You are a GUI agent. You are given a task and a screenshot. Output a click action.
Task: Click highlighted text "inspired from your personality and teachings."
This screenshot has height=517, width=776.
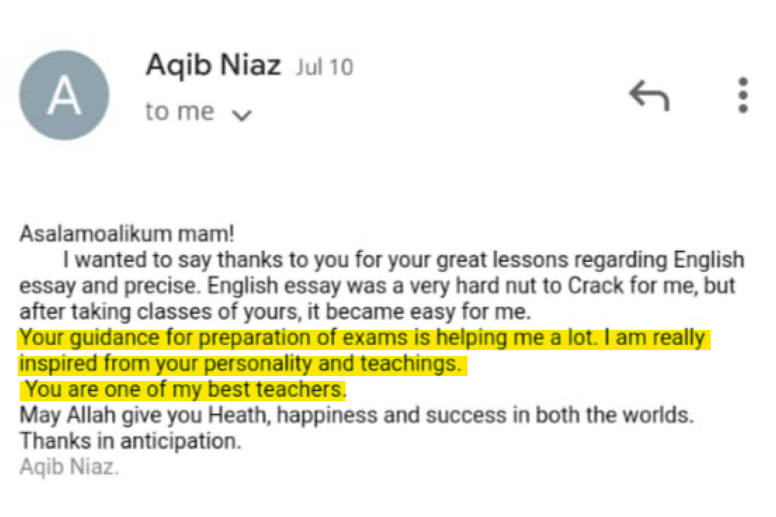(x=240, y=364)
